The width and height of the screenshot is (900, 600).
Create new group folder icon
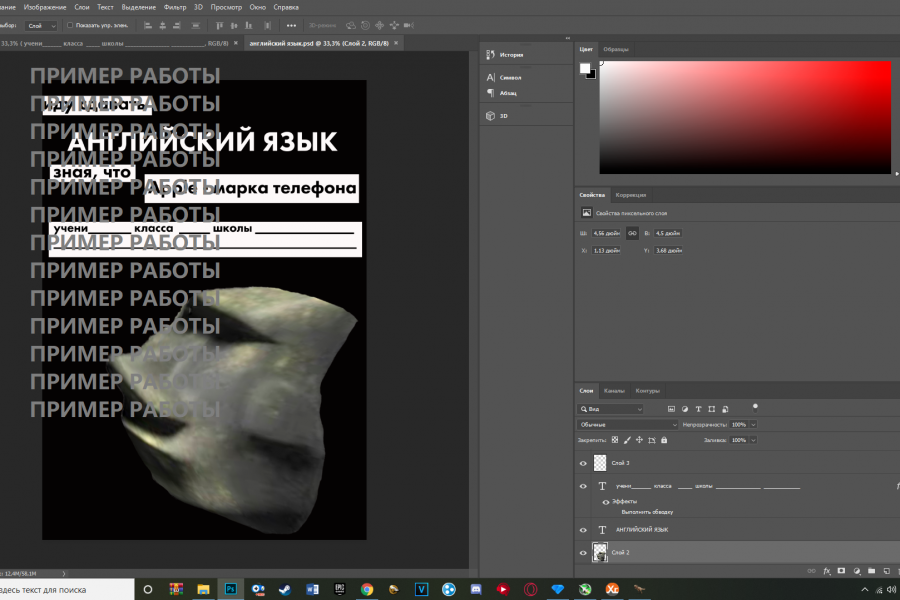[872, 571]
